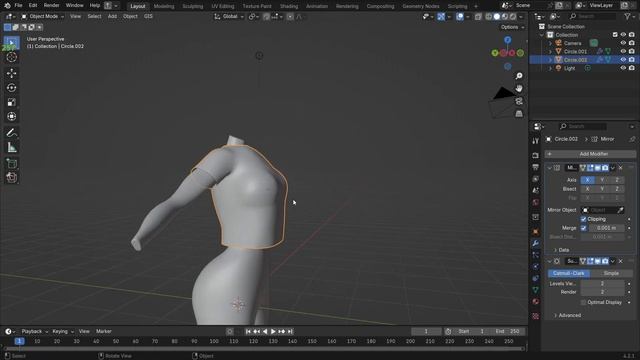Open the Physics properties tab
Viewport: 640px width, 360px height.
pyautogui.click(x=536, y=267)
